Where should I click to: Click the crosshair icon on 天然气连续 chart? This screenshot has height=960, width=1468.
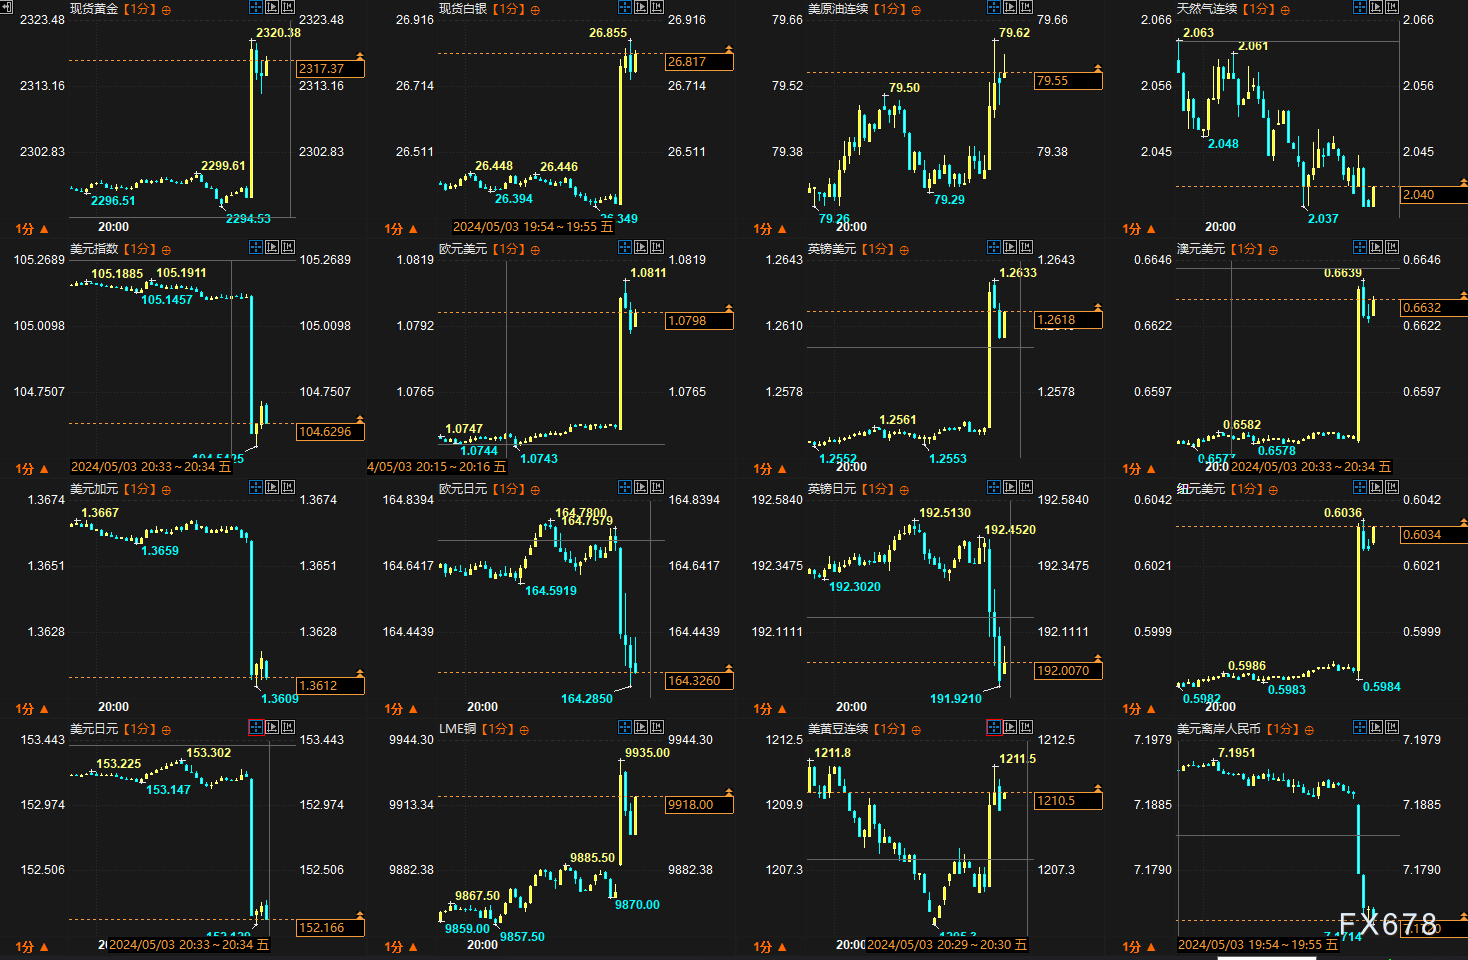[x=1360, y=7]
